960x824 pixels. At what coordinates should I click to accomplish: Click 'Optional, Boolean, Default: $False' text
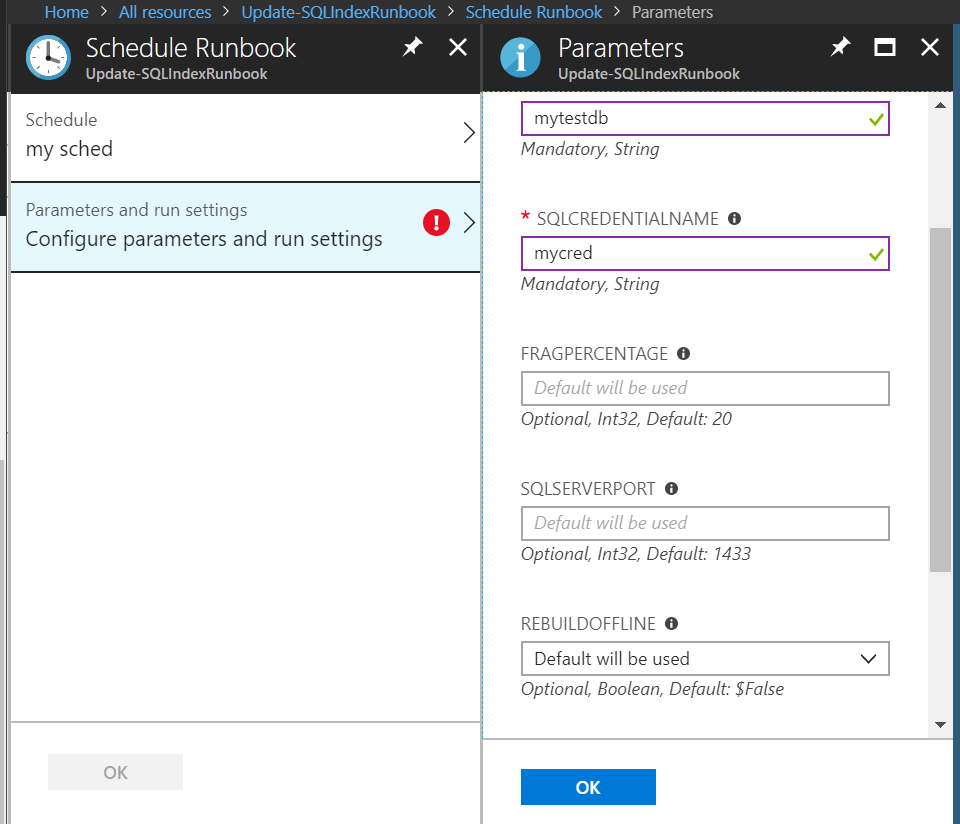(652, 689)
